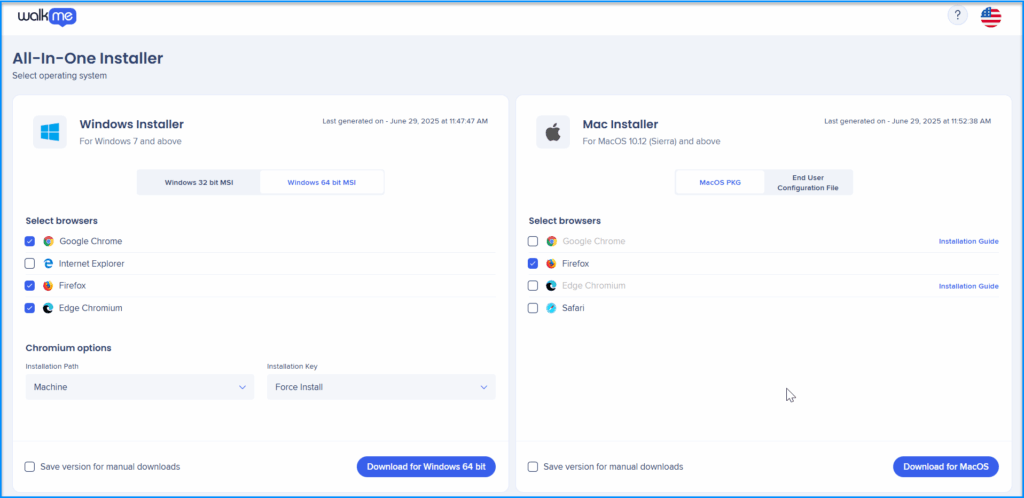1024x498 pixels.
Task: Click Edge Chromium icon in Mac Installer
Action: 551,286
